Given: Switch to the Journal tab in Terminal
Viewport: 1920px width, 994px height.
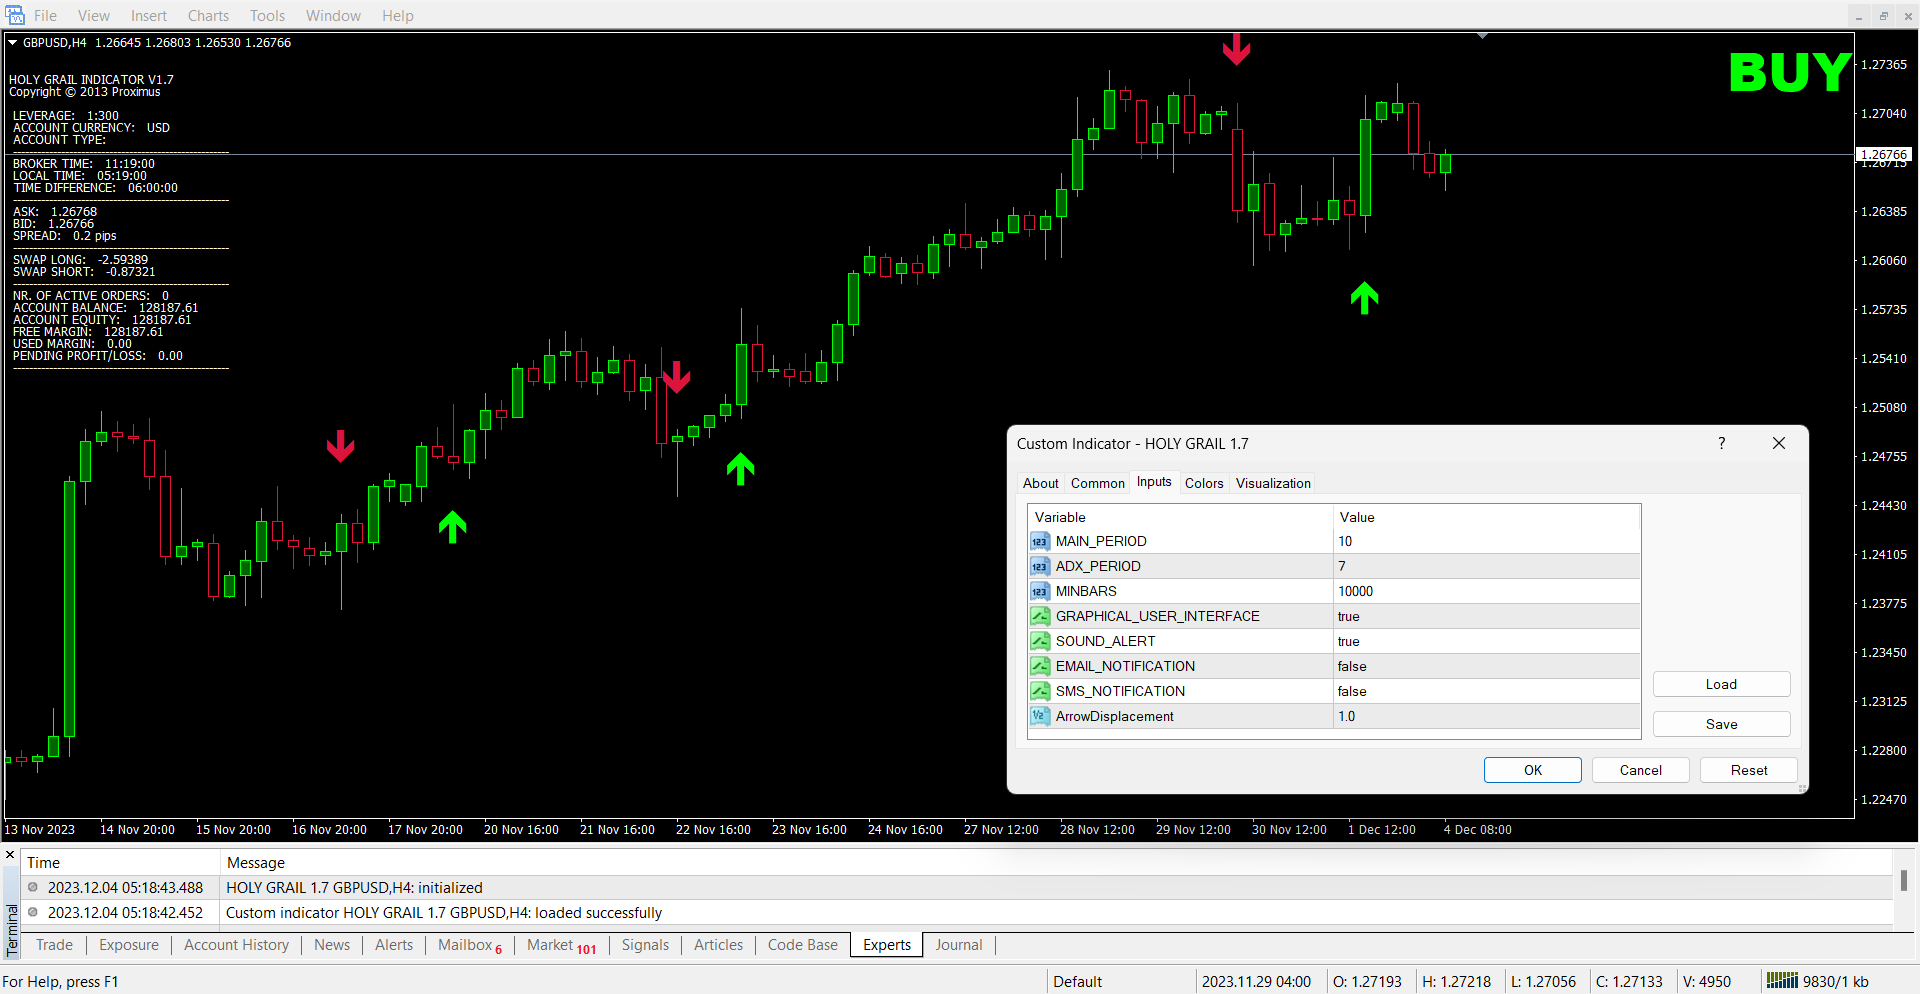Looking at the screenshot, I should click(958, 945).
